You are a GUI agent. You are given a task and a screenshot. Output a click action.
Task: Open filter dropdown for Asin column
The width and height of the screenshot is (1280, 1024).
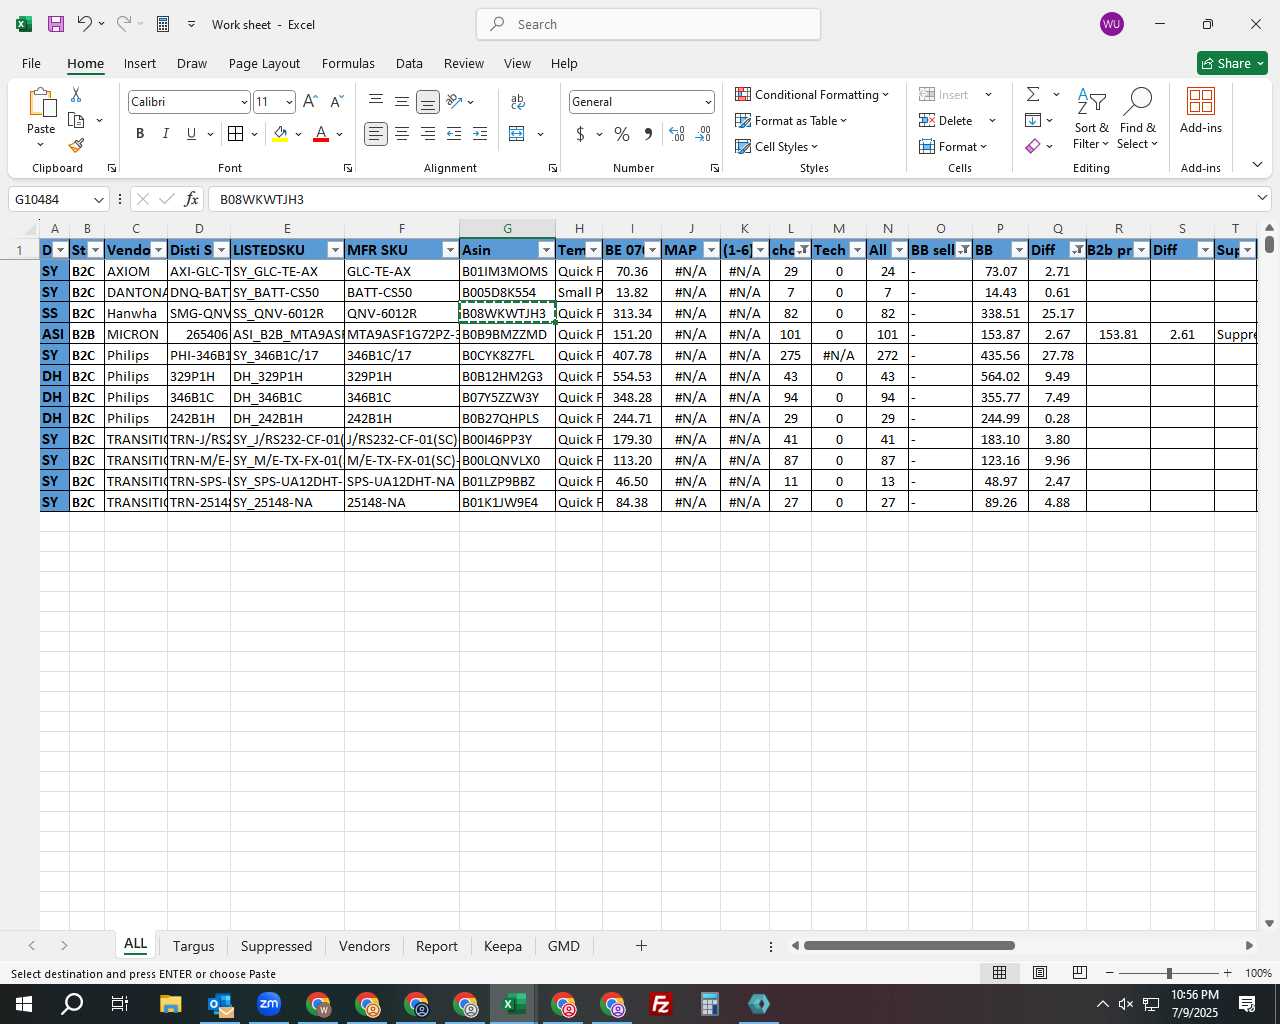[x=546, y=250]
